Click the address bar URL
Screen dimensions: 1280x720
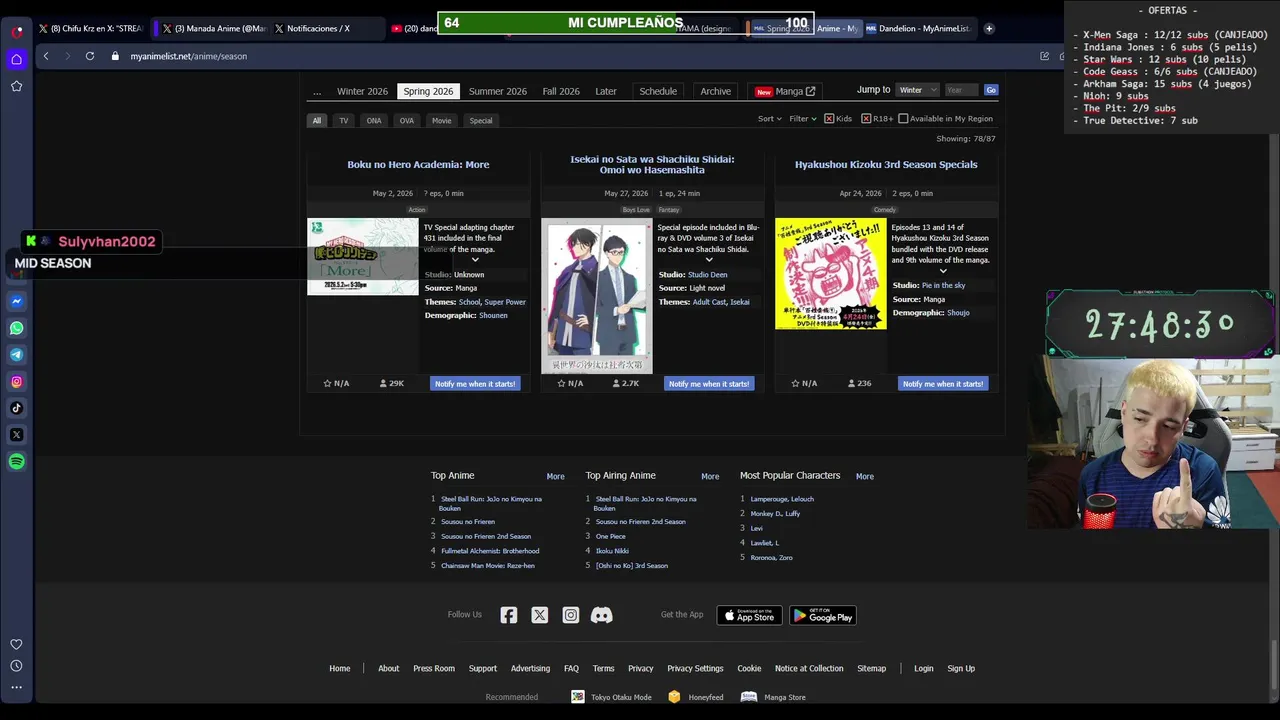coord(189,56)
